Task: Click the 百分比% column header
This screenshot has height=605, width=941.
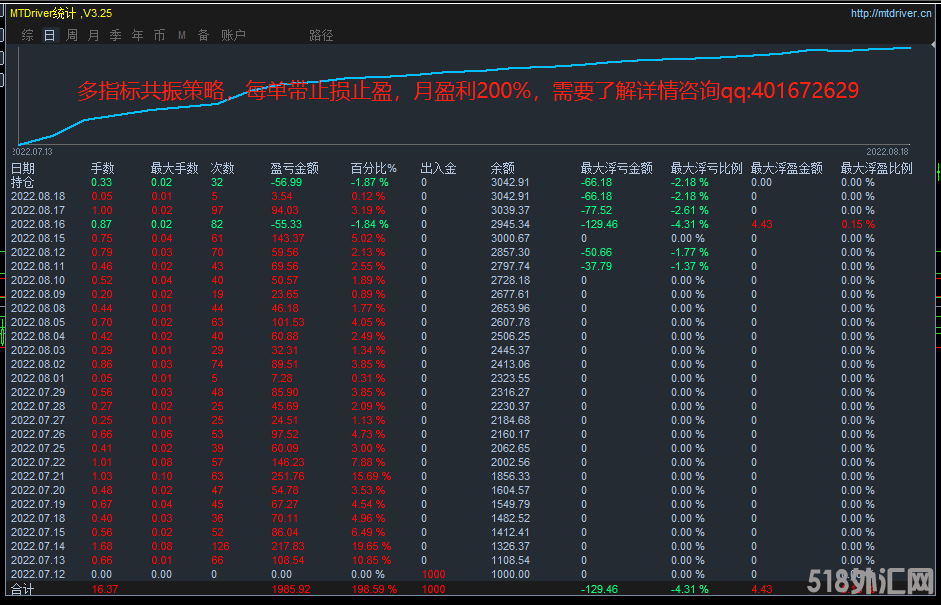Action: point(373,168)
